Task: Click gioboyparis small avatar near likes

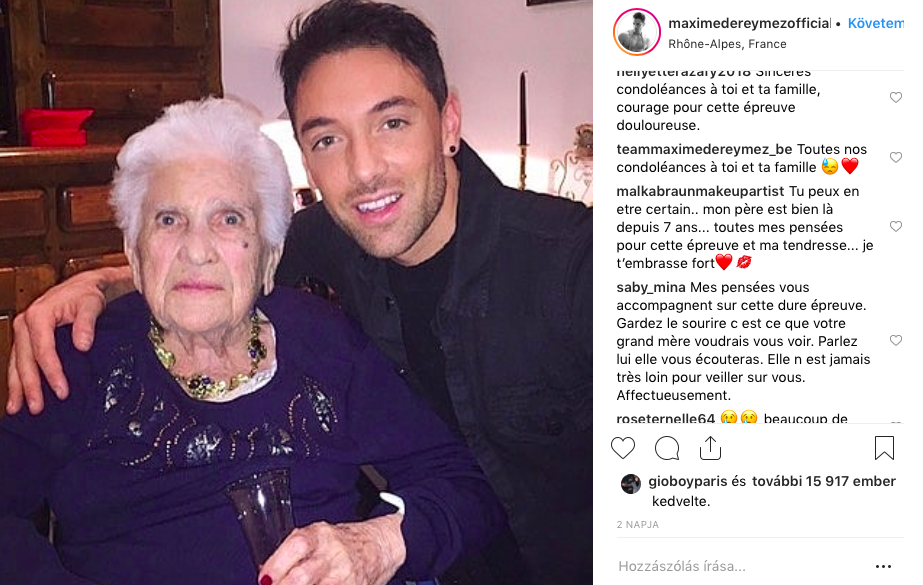Action: tap(631, 484)
